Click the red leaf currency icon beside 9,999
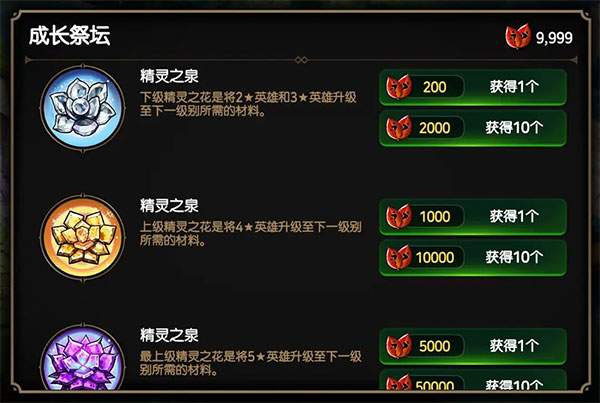 pos(518,36)
